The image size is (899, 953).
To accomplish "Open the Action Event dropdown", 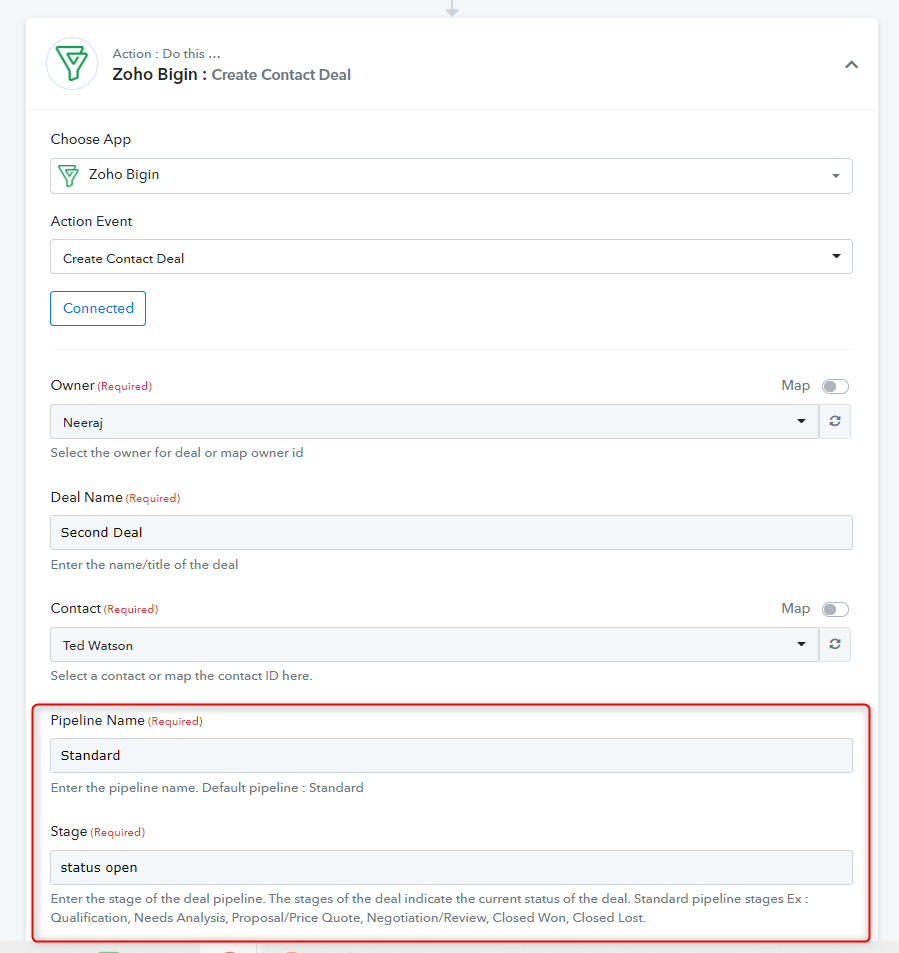I will [x=451, y=257].
